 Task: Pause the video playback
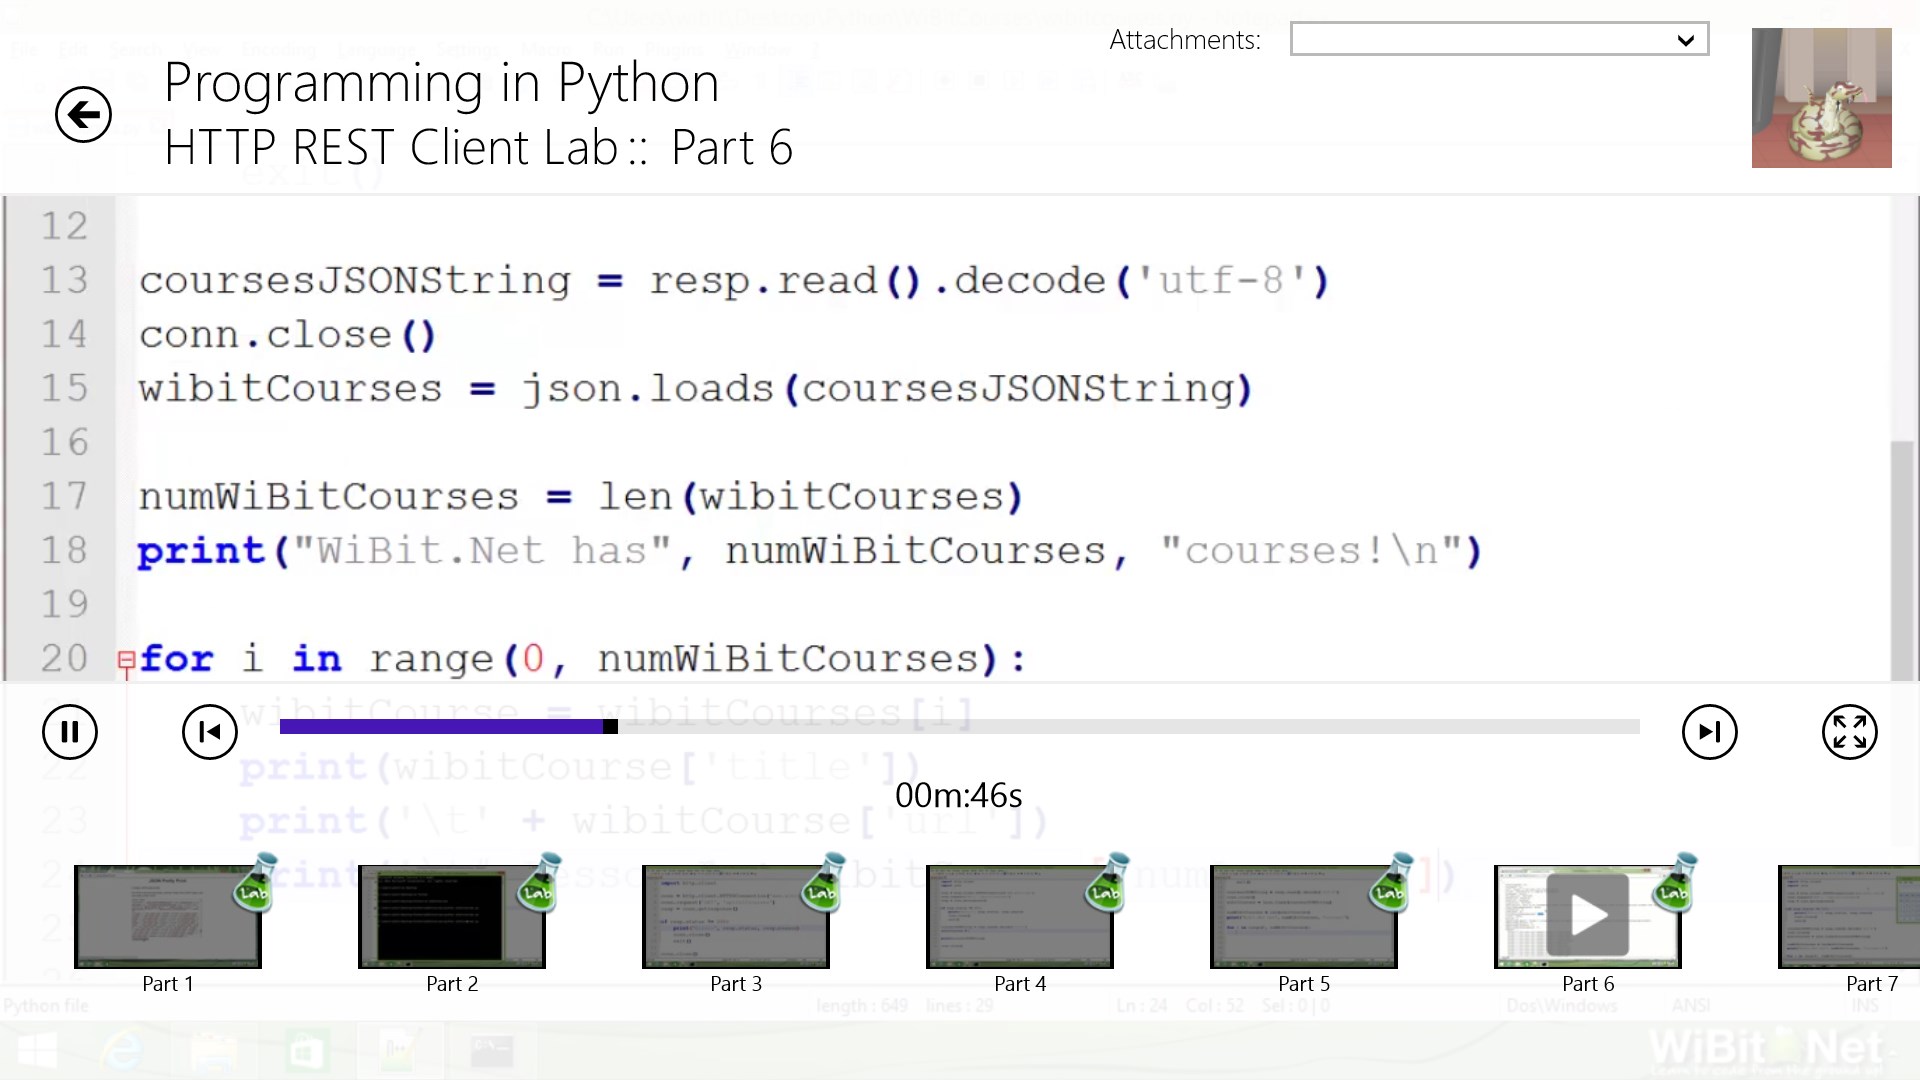pyautogui.click(x=70, y=732)
